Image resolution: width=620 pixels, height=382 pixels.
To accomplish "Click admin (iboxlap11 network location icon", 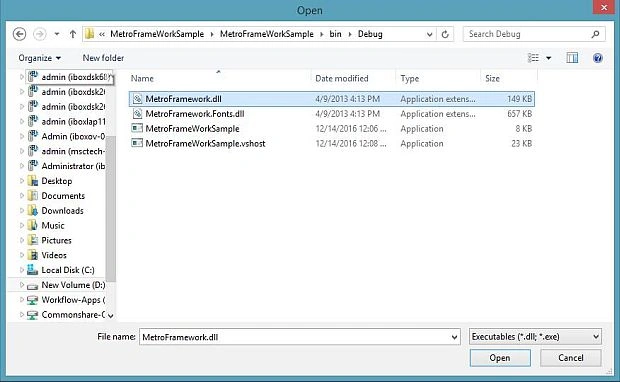I will pyautogui.click(x=33, y=121).
